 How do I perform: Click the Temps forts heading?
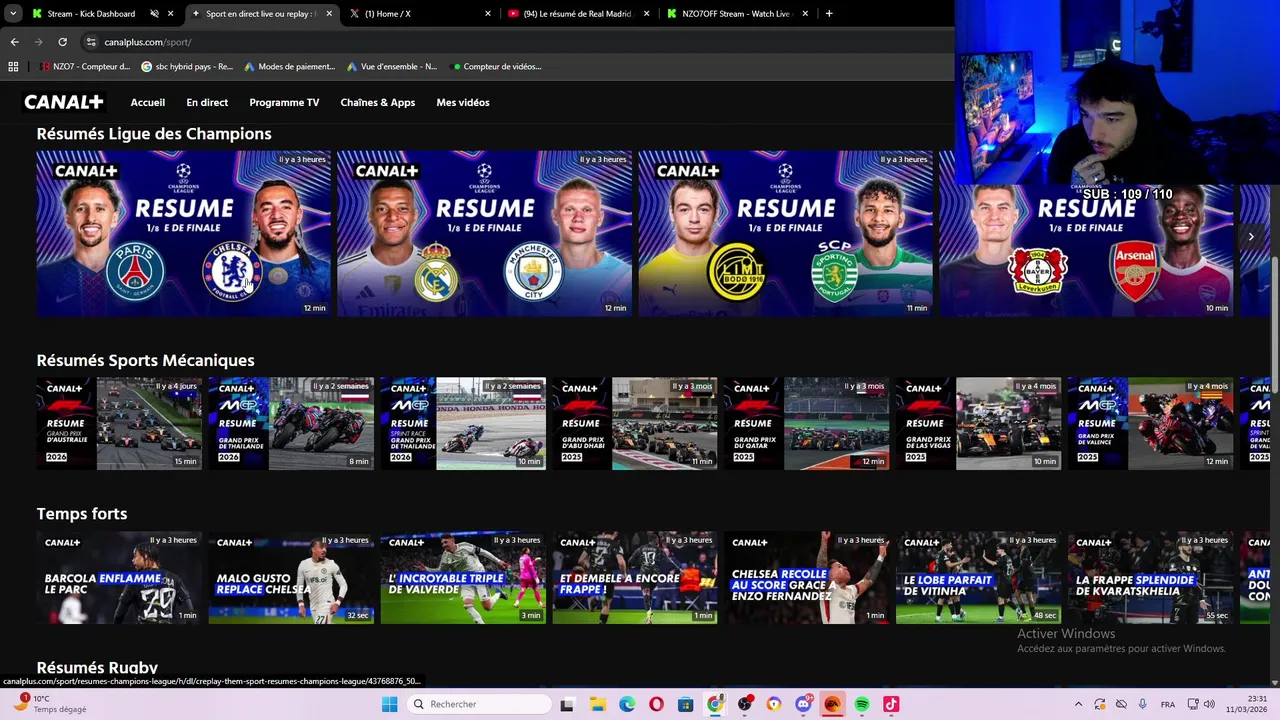pyautogui.click(x=82, y=514)
